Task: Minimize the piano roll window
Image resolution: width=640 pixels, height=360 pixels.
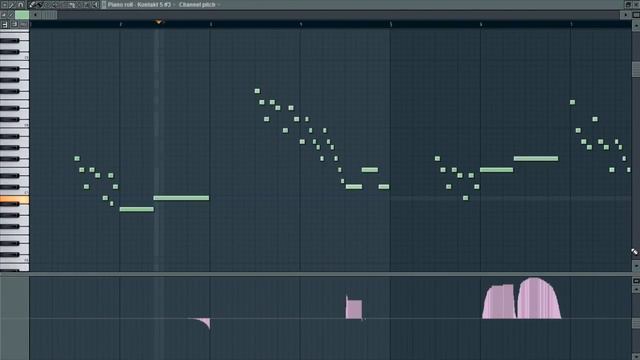Action: tap(628, 4)
